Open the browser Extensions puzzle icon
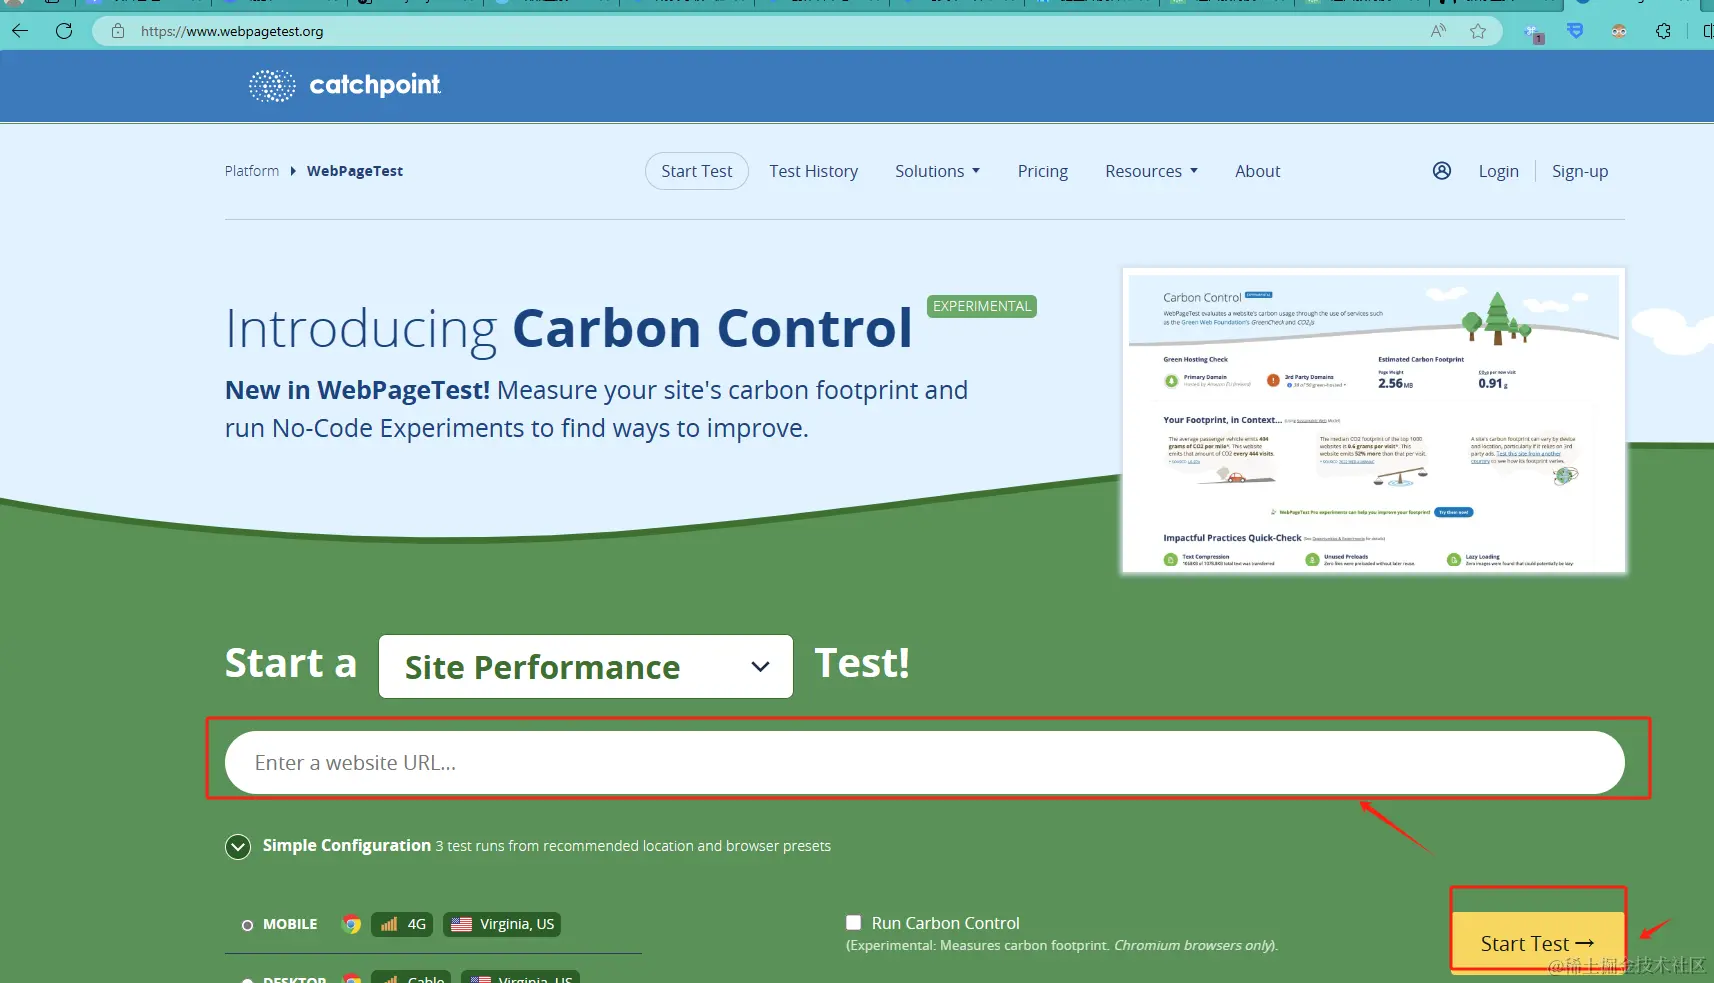Image resolution: width=1714 pixels, height=983 pixels. [x=1663, y=31]
